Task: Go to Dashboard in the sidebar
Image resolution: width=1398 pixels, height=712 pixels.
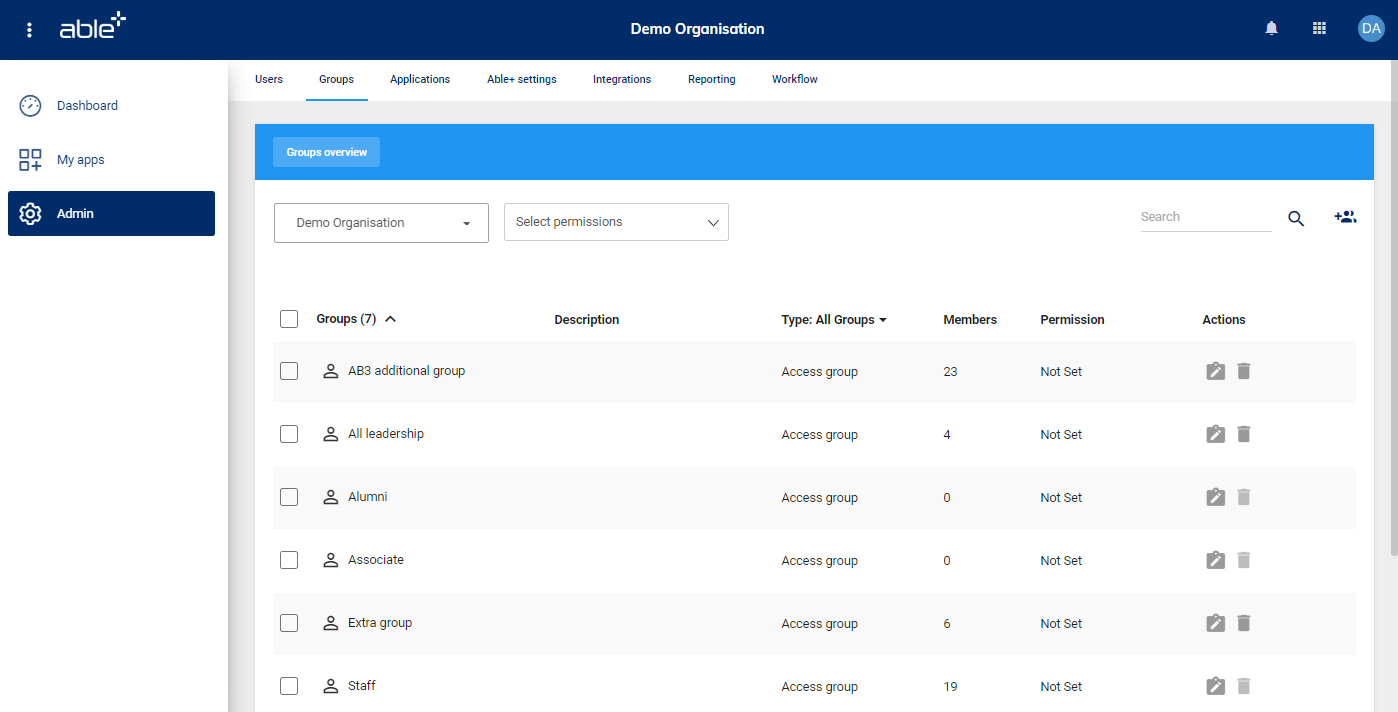Action: pos(87,106)
